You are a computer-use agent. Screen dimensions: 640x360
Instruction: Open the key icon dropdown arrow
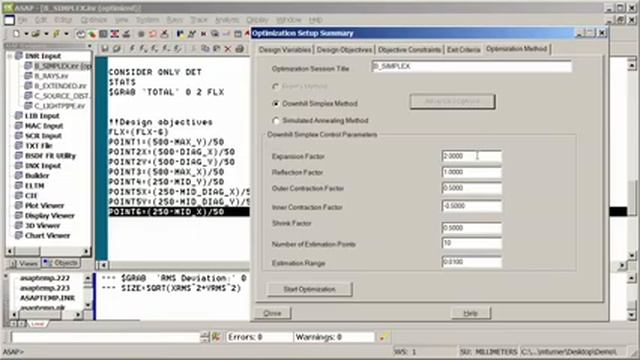pos(66,34)
